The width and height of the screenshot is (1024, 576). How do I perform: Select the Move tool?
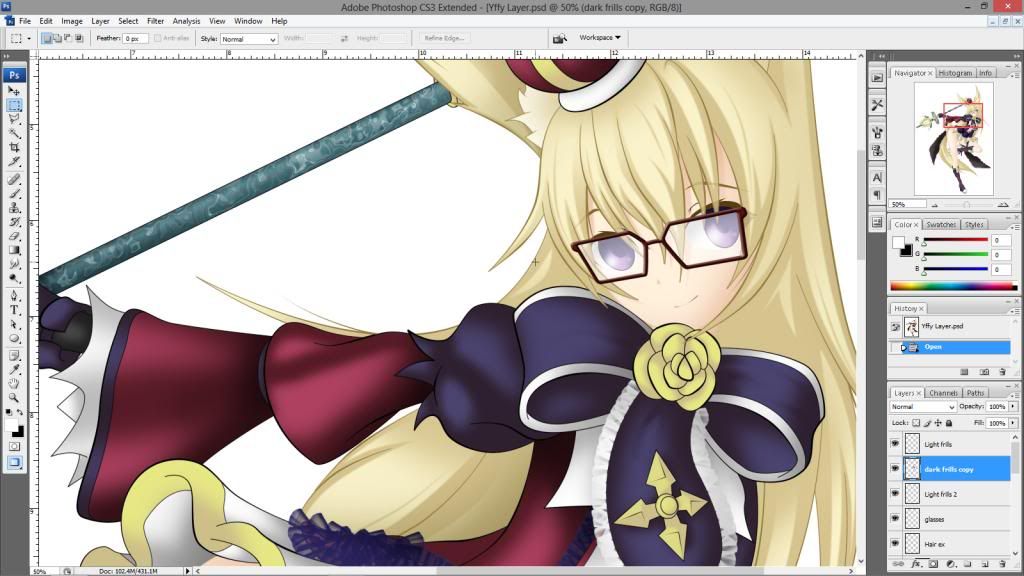point(15,91)
